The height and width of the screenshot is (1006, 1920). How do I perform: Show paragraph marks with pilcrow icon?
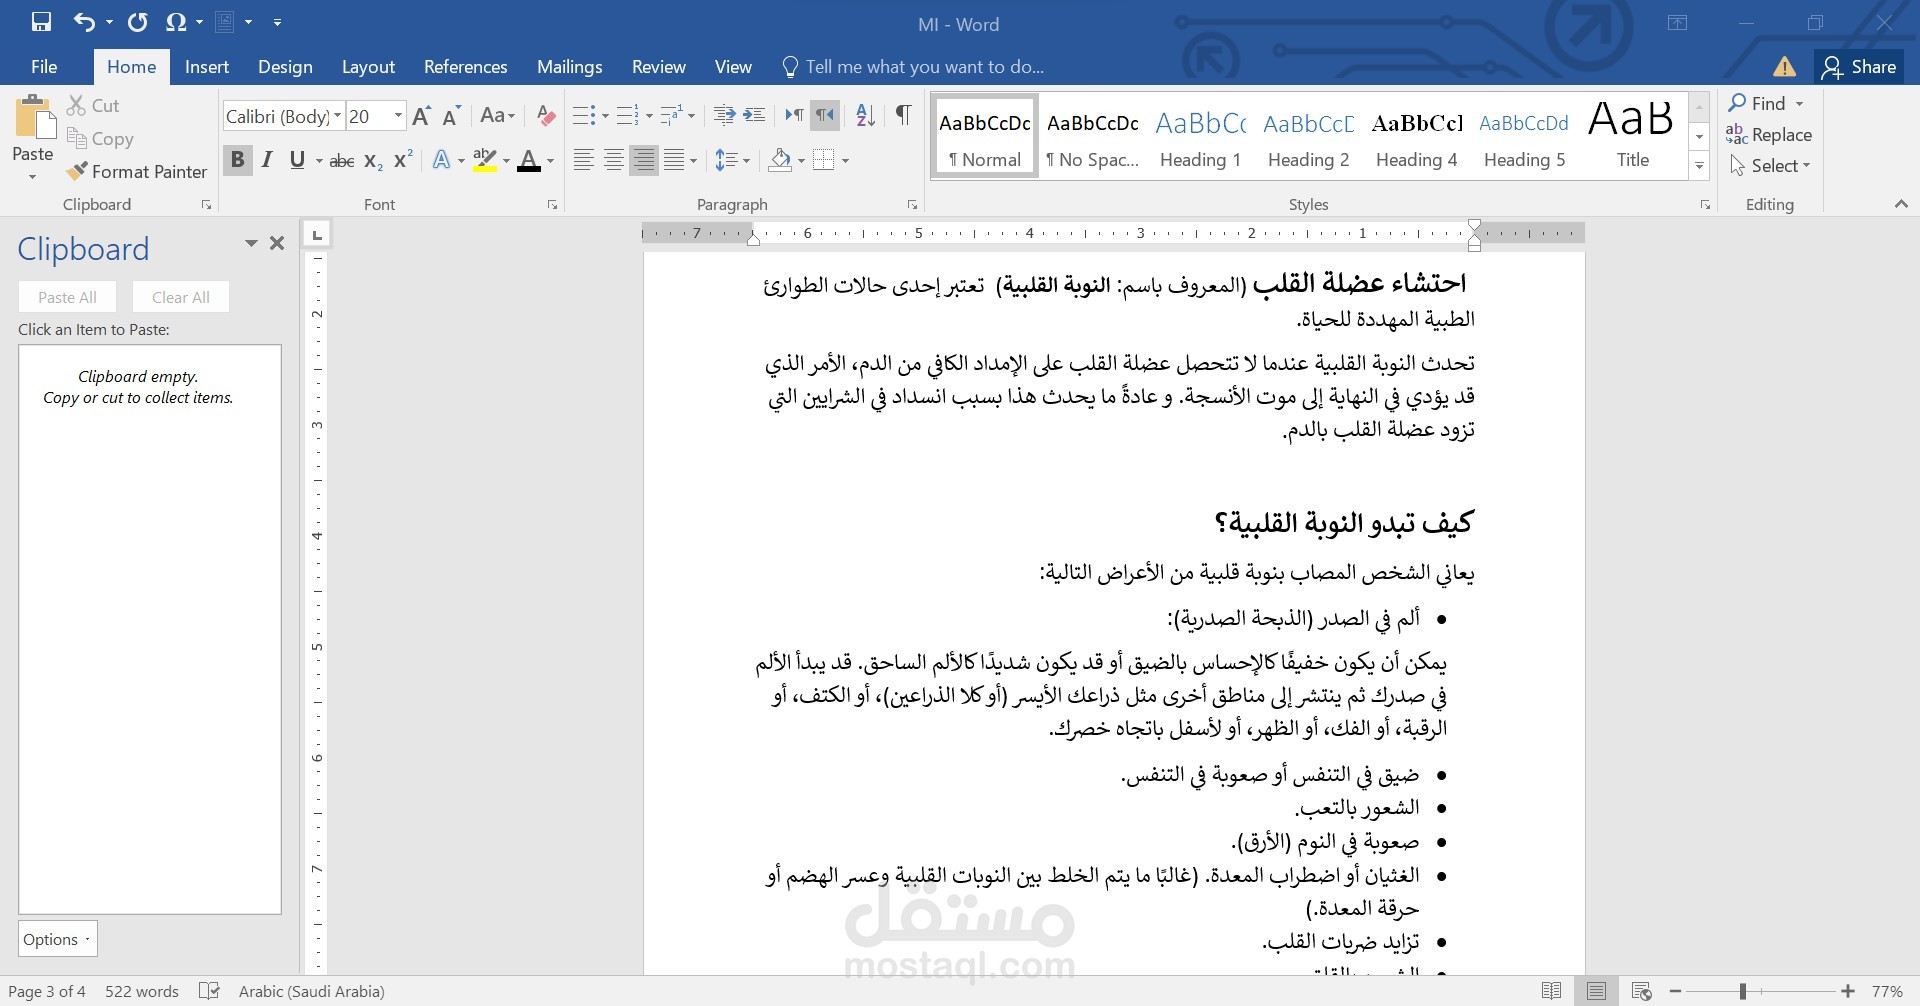point(903,116)
